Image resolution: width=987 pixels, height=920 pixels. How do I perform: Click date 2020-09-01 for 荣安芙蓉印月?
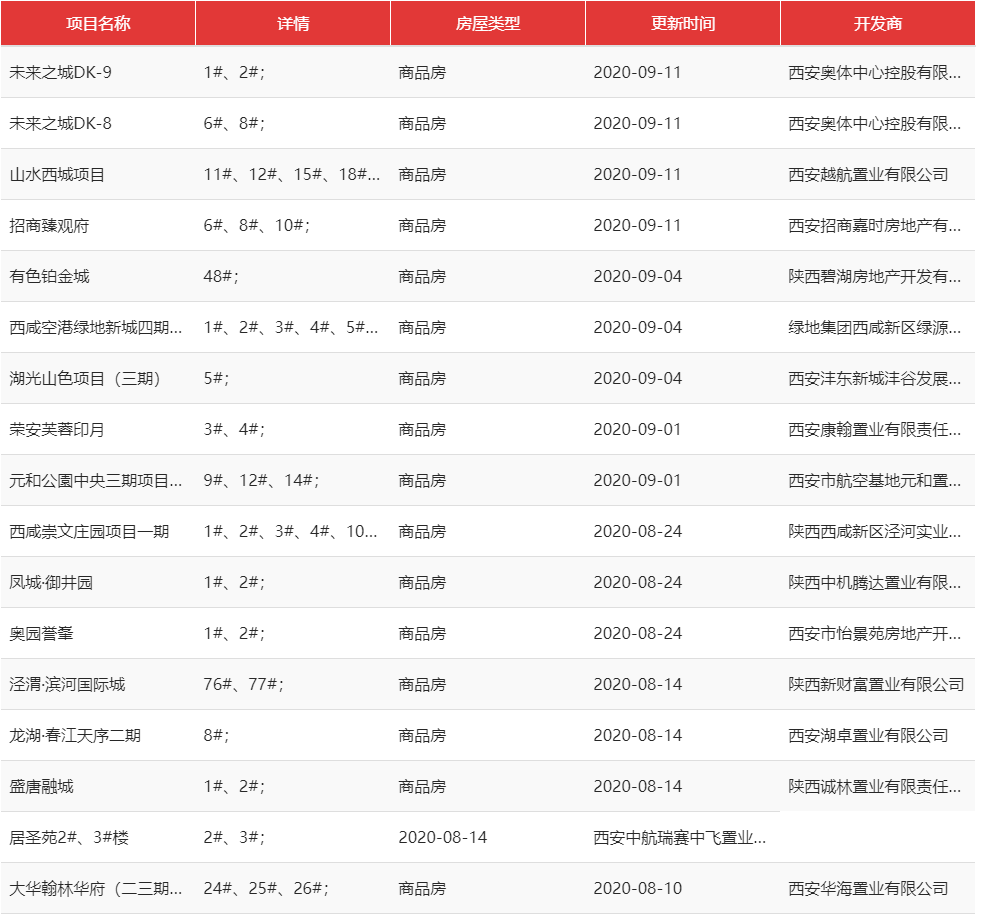(x=638, y=429)
